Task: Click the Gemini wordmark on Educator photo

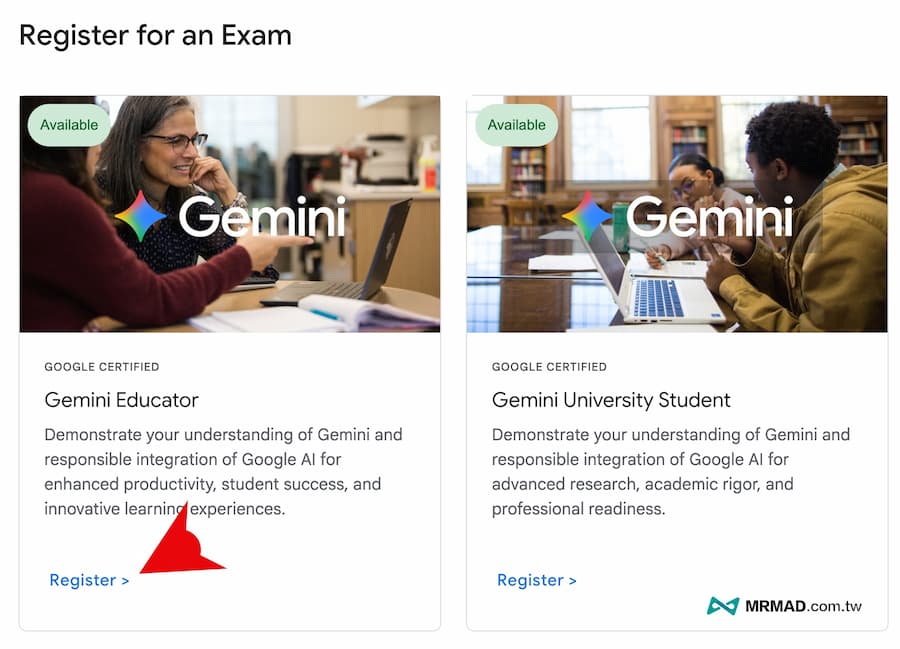Action: 262,217
